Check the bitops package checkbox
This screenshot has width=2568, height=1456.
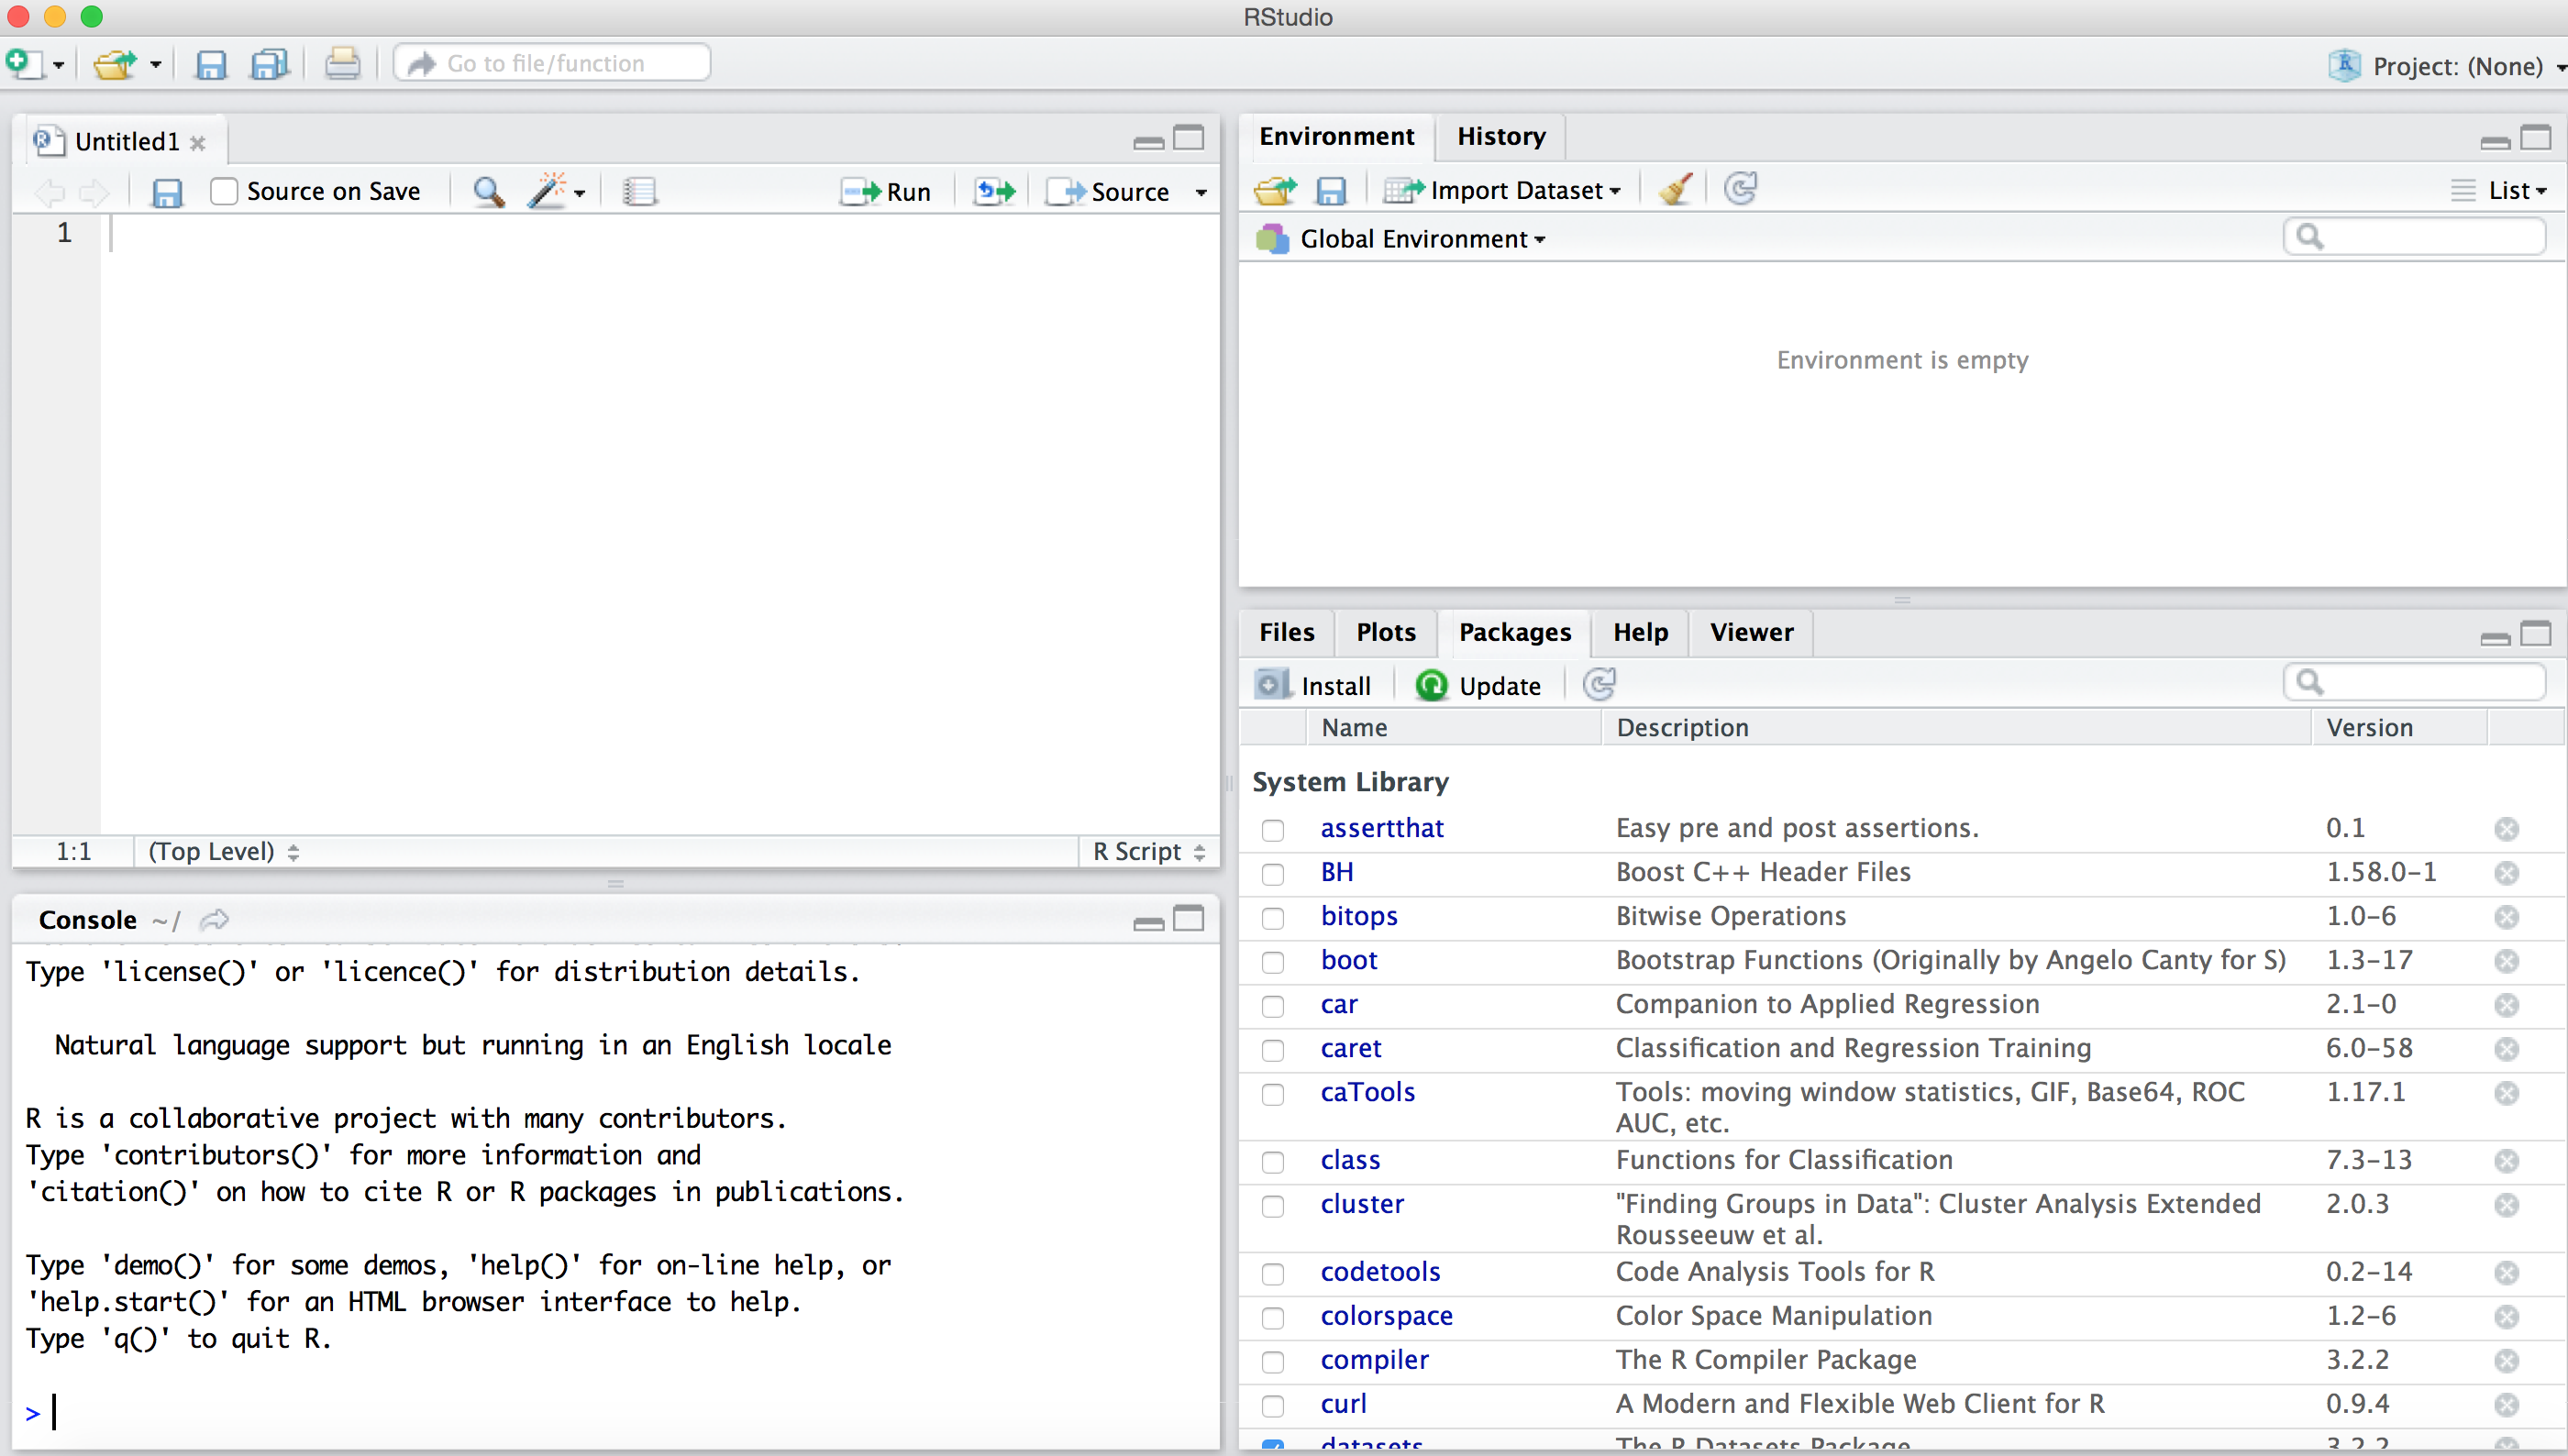(1272, 918)
